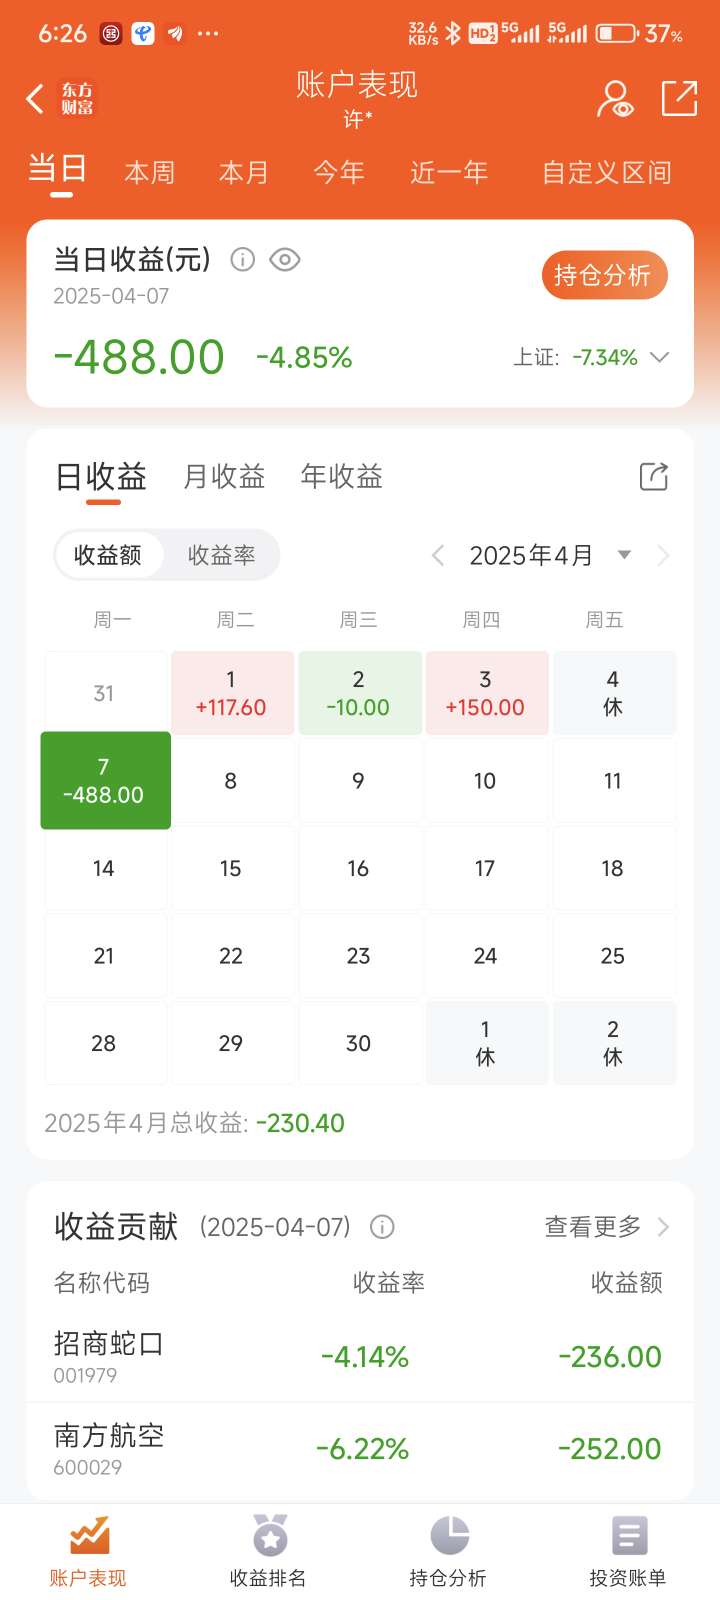Tap the share icon in header
The width and height of the screenshot is (720, 1600).
tap(679, 98)
